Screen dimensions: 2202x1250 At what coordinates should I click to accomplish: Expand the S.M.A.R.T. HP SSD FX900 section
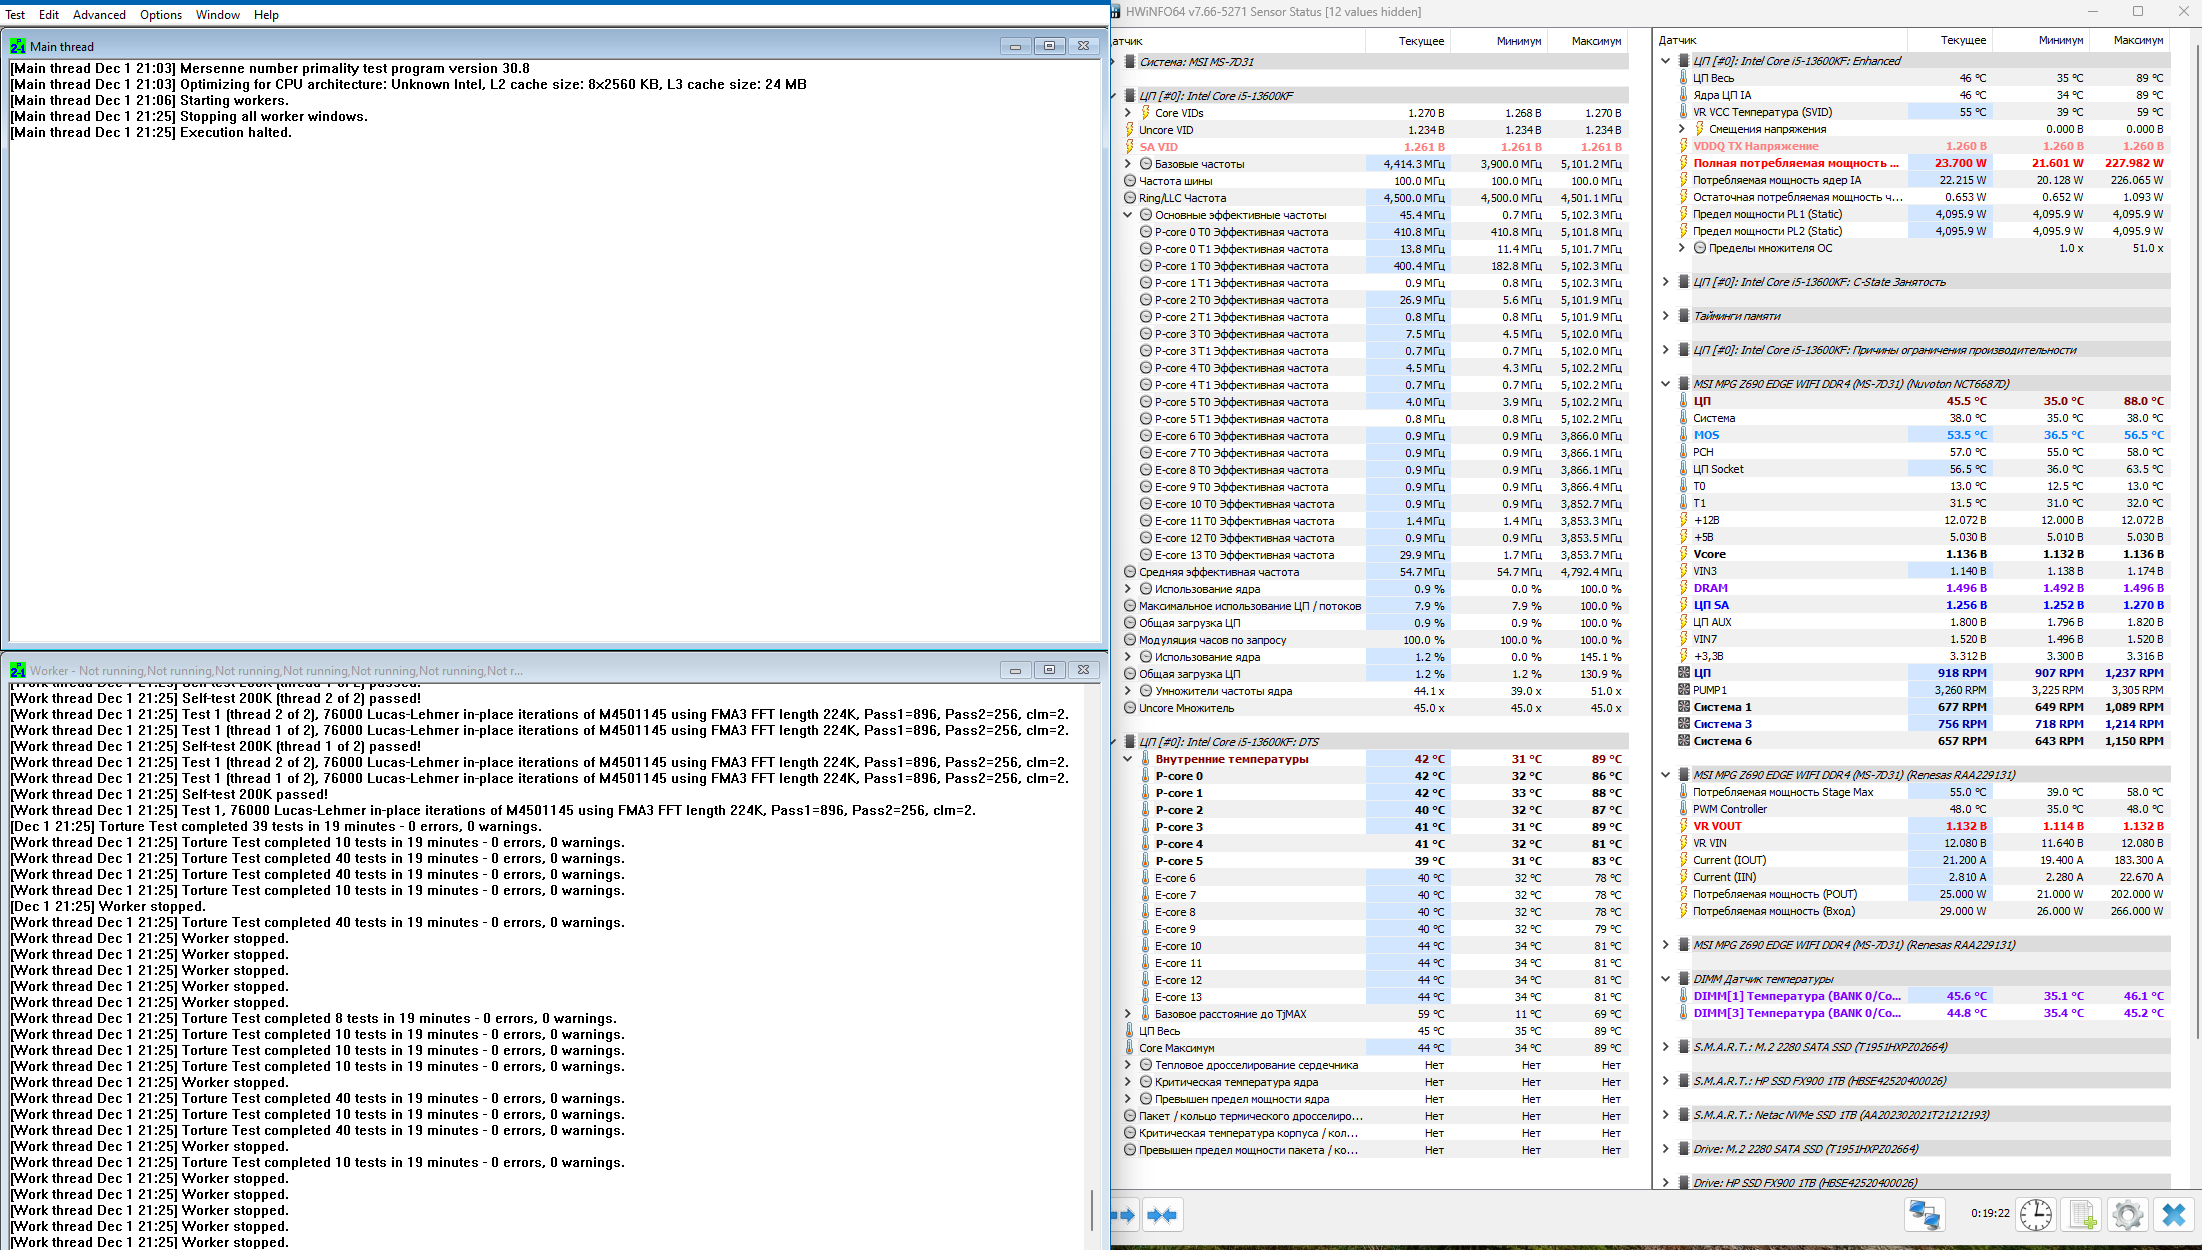pos(1666,1081)
